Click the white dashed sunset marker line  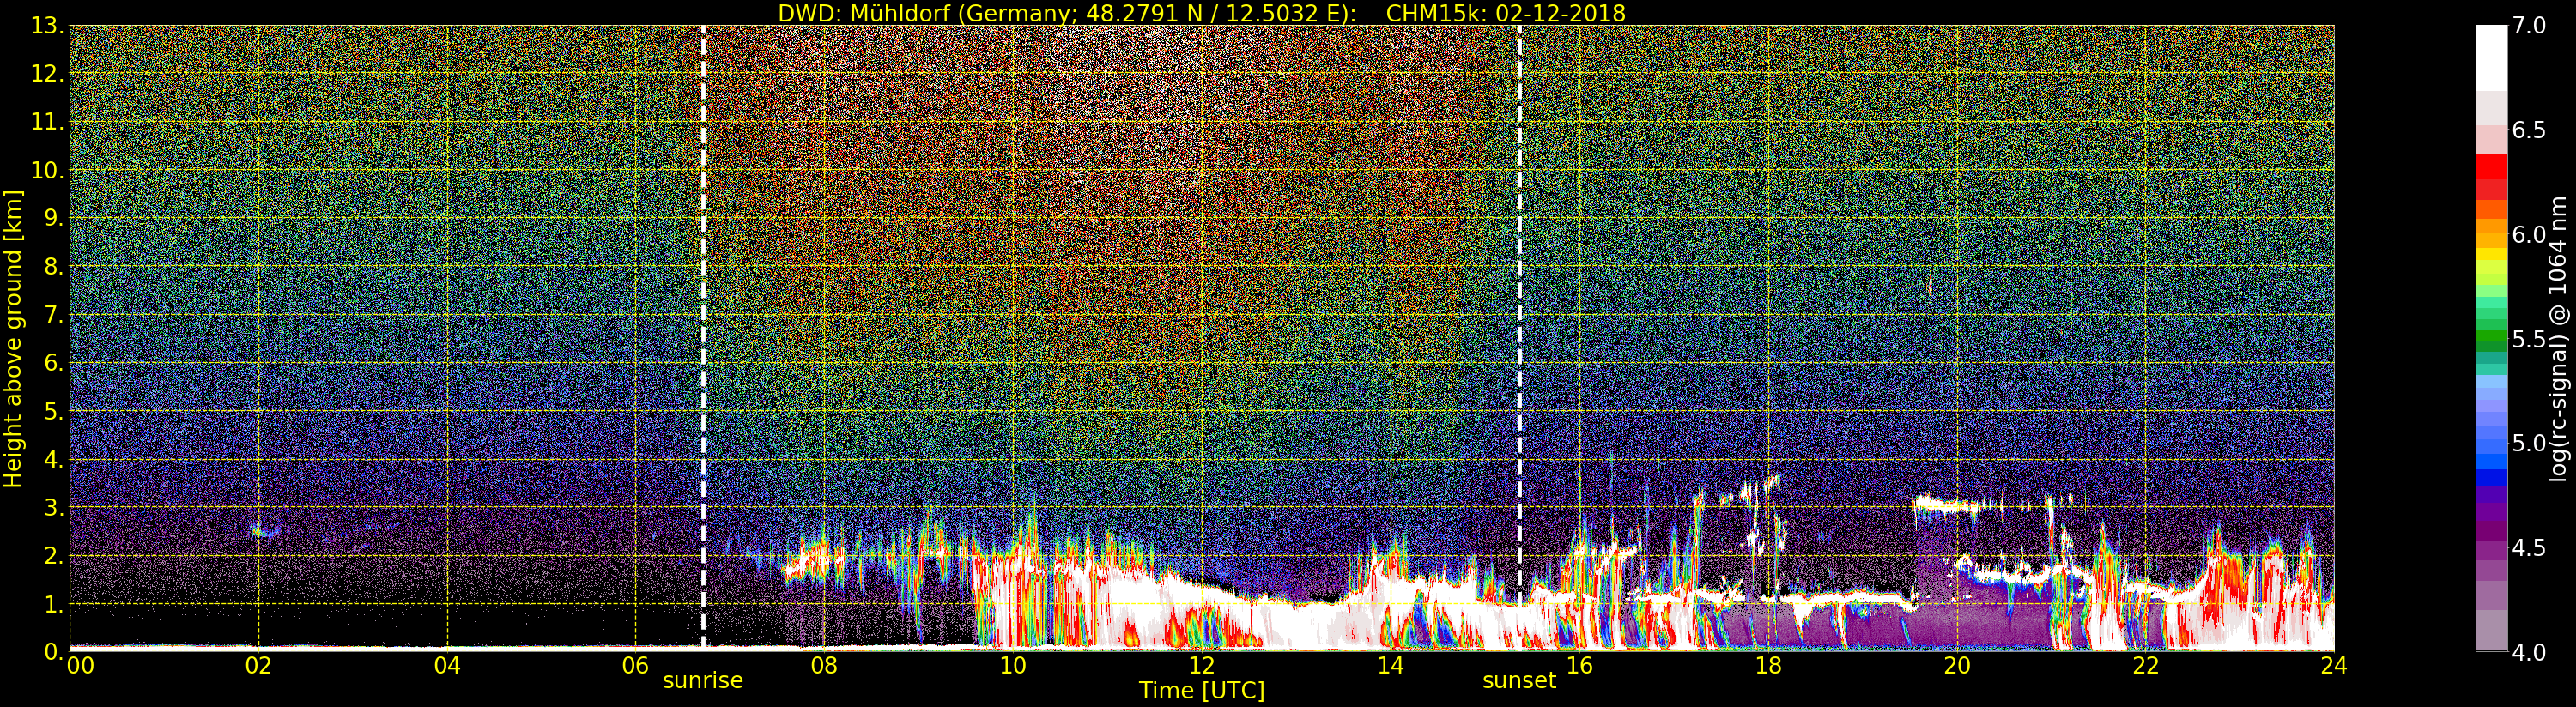click(1519, 338)
